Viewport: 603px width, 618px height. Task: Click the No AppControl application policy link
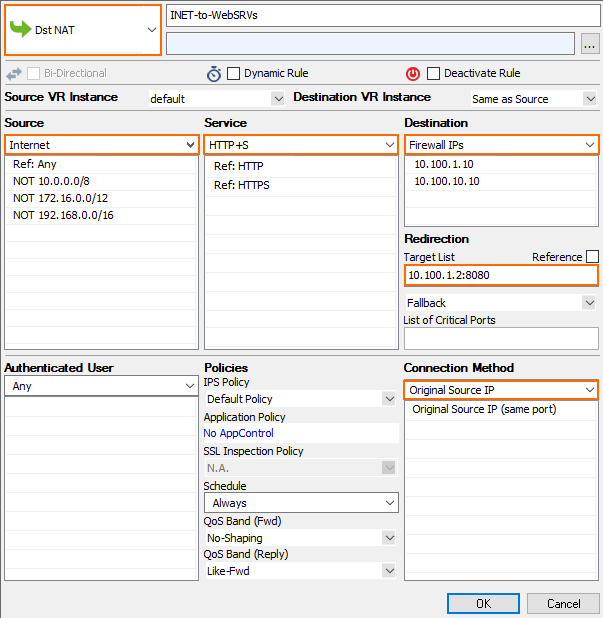pyautogui.click(x=238, y=433)
